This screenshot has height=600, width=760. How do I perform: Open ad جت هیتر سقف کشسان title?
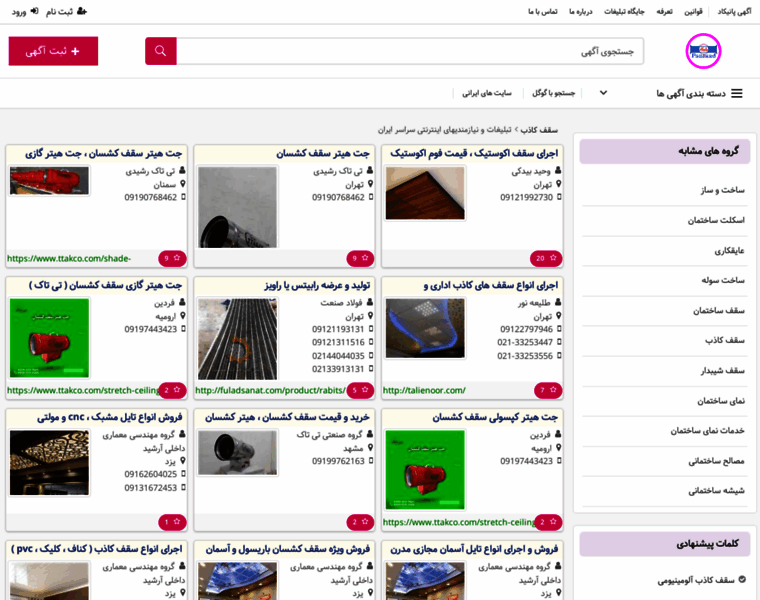pyautogui.click(x=323, y=154)
